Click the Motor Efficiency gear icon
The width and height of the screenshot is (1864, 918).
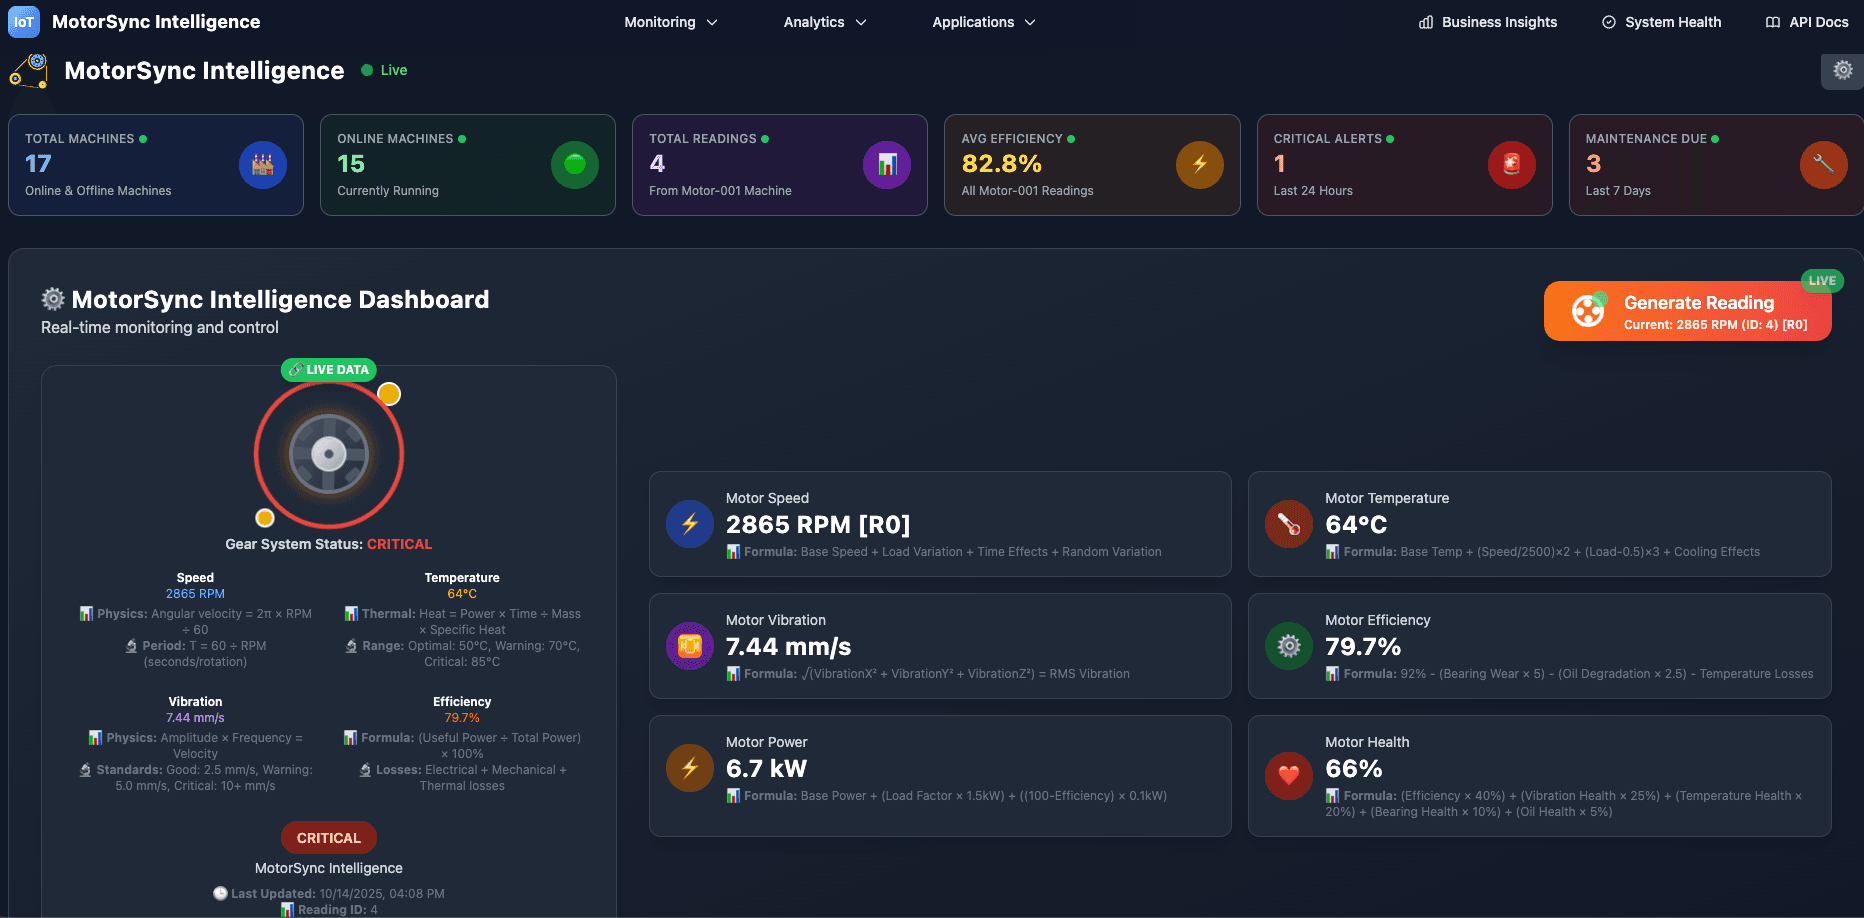click(x=1288, y=645)
